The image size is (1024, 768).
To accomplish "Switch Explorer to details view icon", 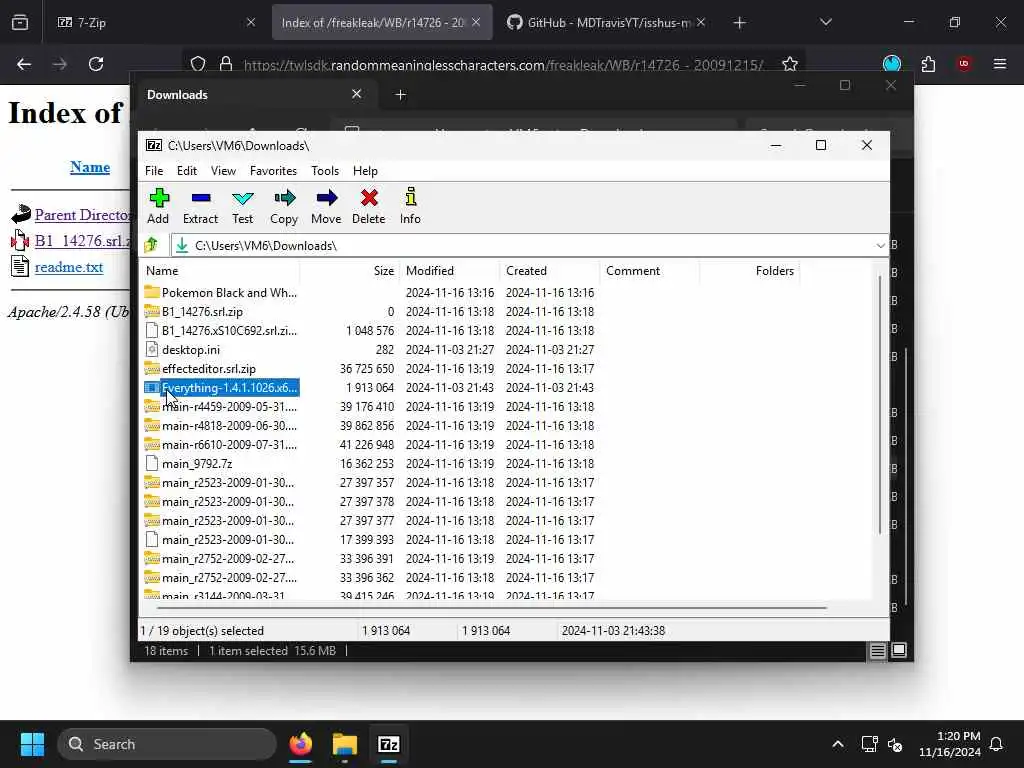I will click(x=878, y=650).
